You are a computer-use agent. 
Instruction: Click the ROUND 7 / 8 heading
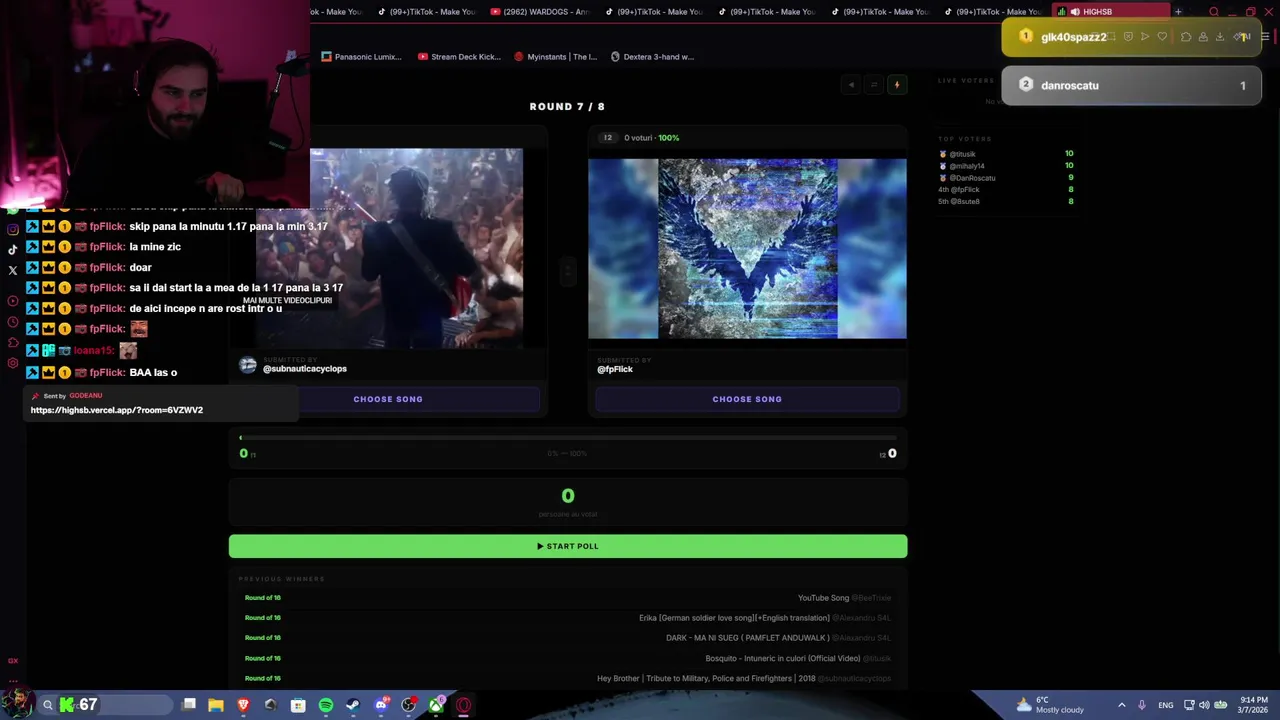pos(567,106)
